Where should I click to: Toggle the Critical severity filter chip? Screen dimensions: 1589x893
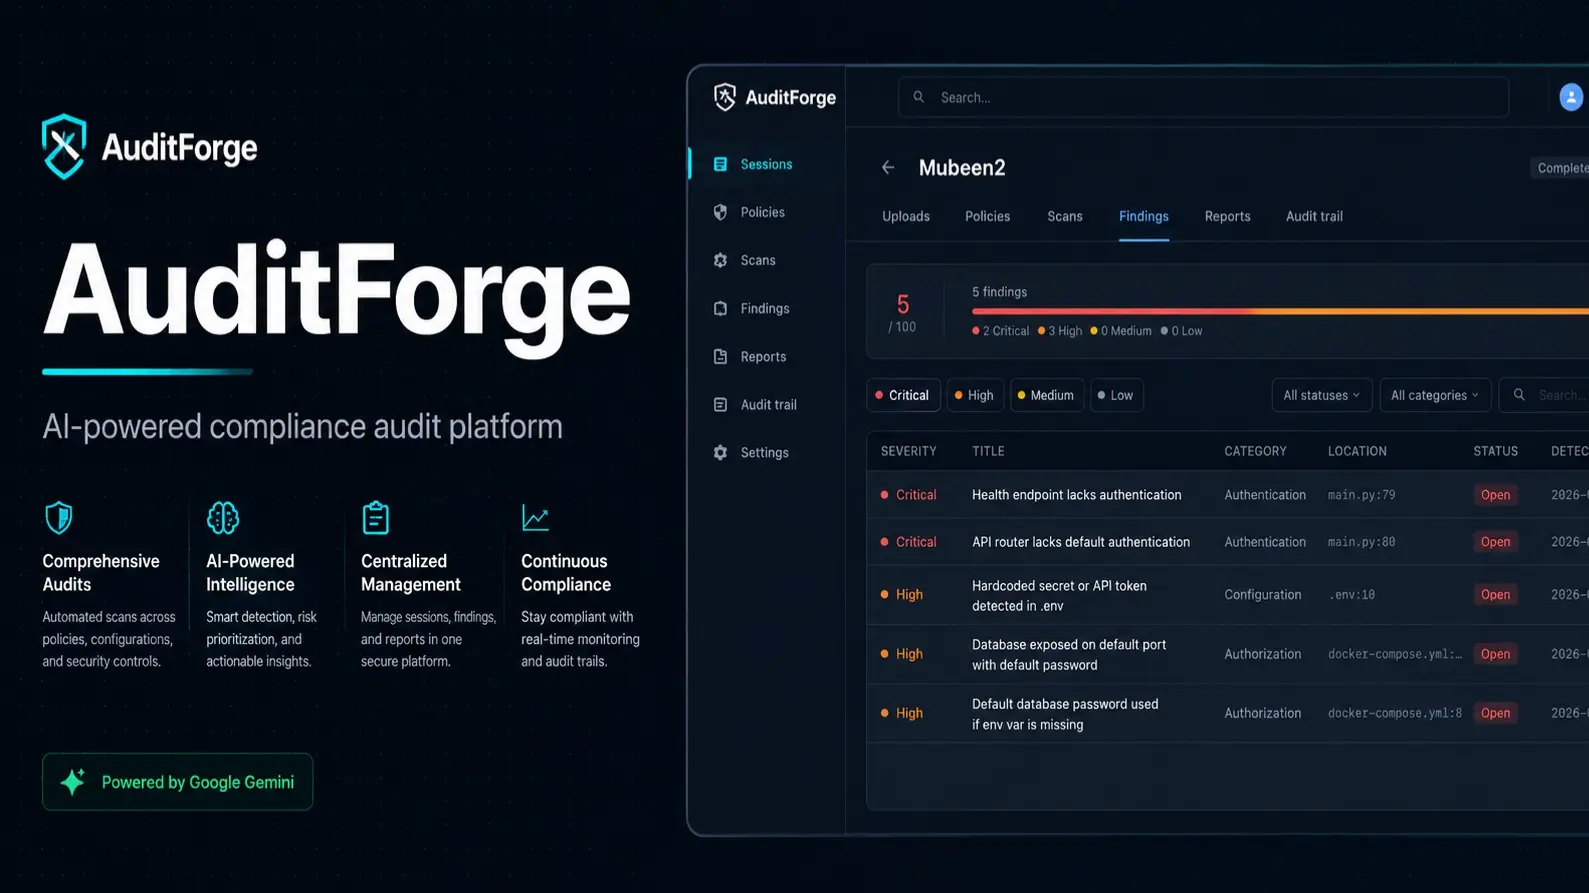pyautogui.click(x=902, y=395)
